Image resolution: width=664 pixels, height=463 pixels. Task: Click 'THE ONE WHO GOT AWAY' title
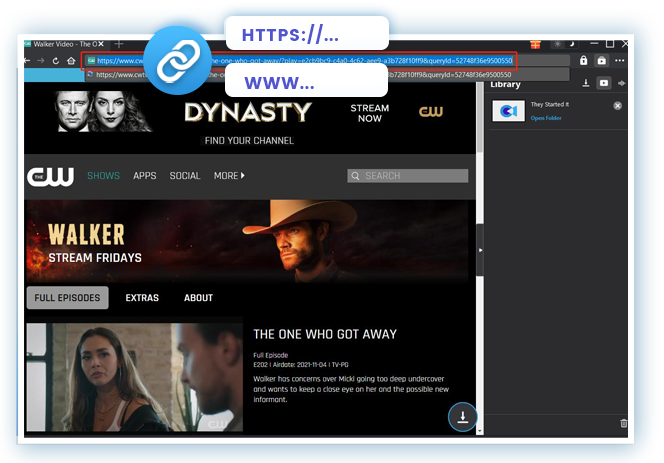(x=325, y=334)
